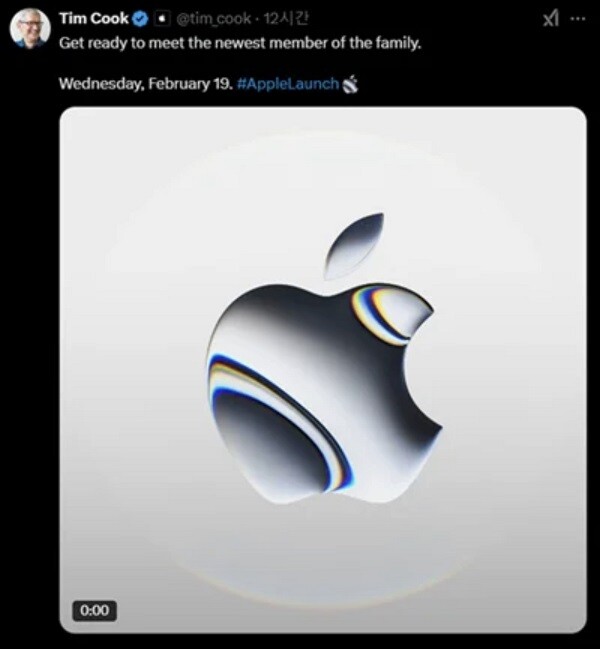Play the Apple logo teaser video
Screen dimensions: 600x649
click(323, 370)
